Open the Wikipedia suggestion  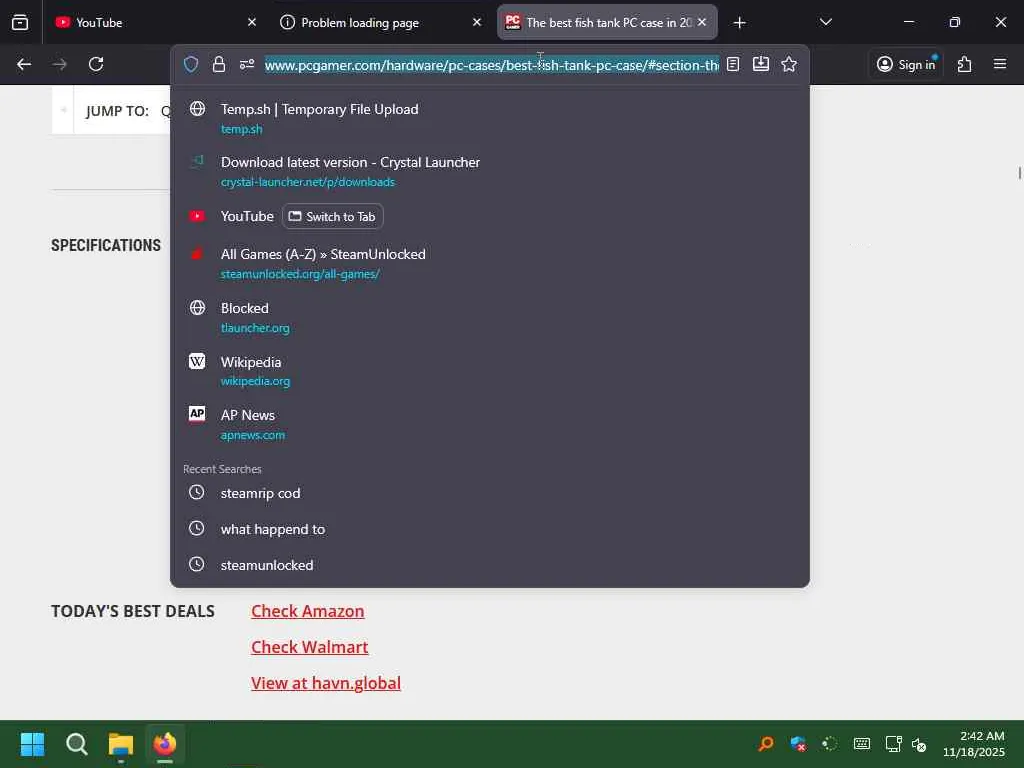click(490, 370)
